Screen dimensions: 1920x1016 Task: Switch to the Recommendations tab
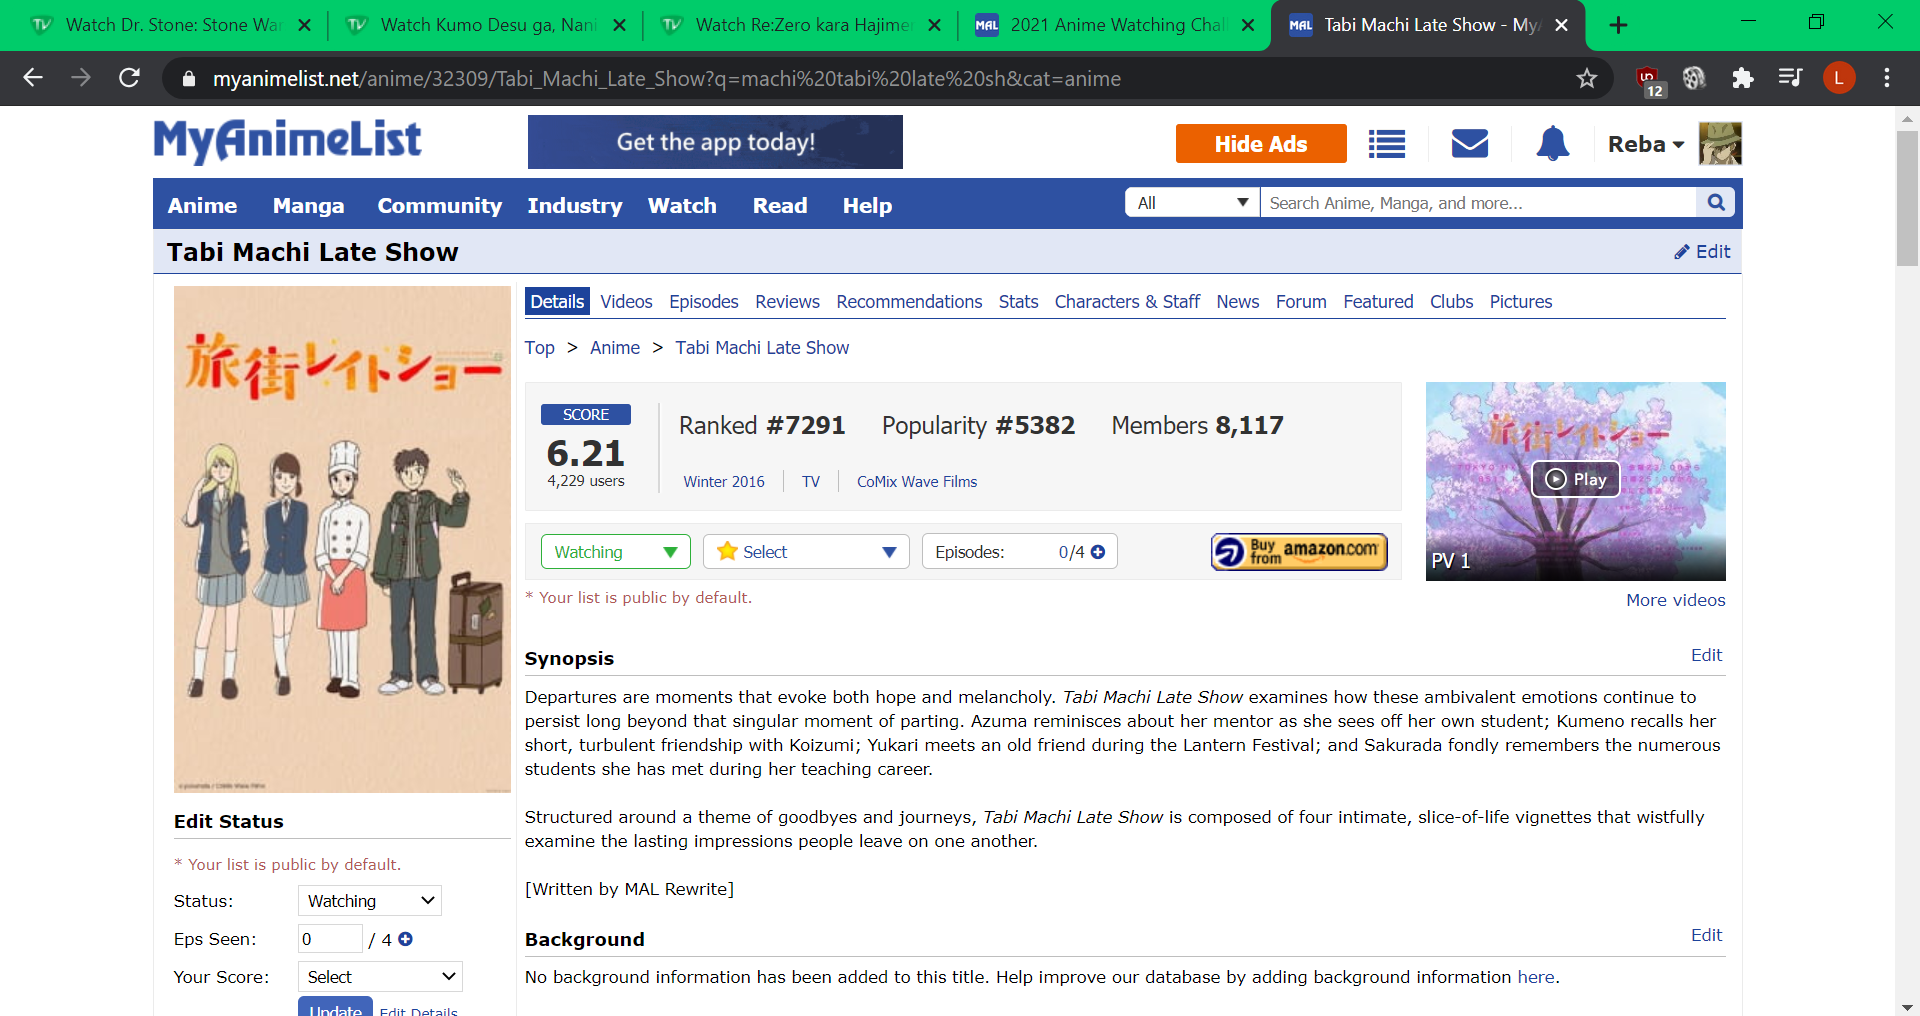(x=909, y=302)
